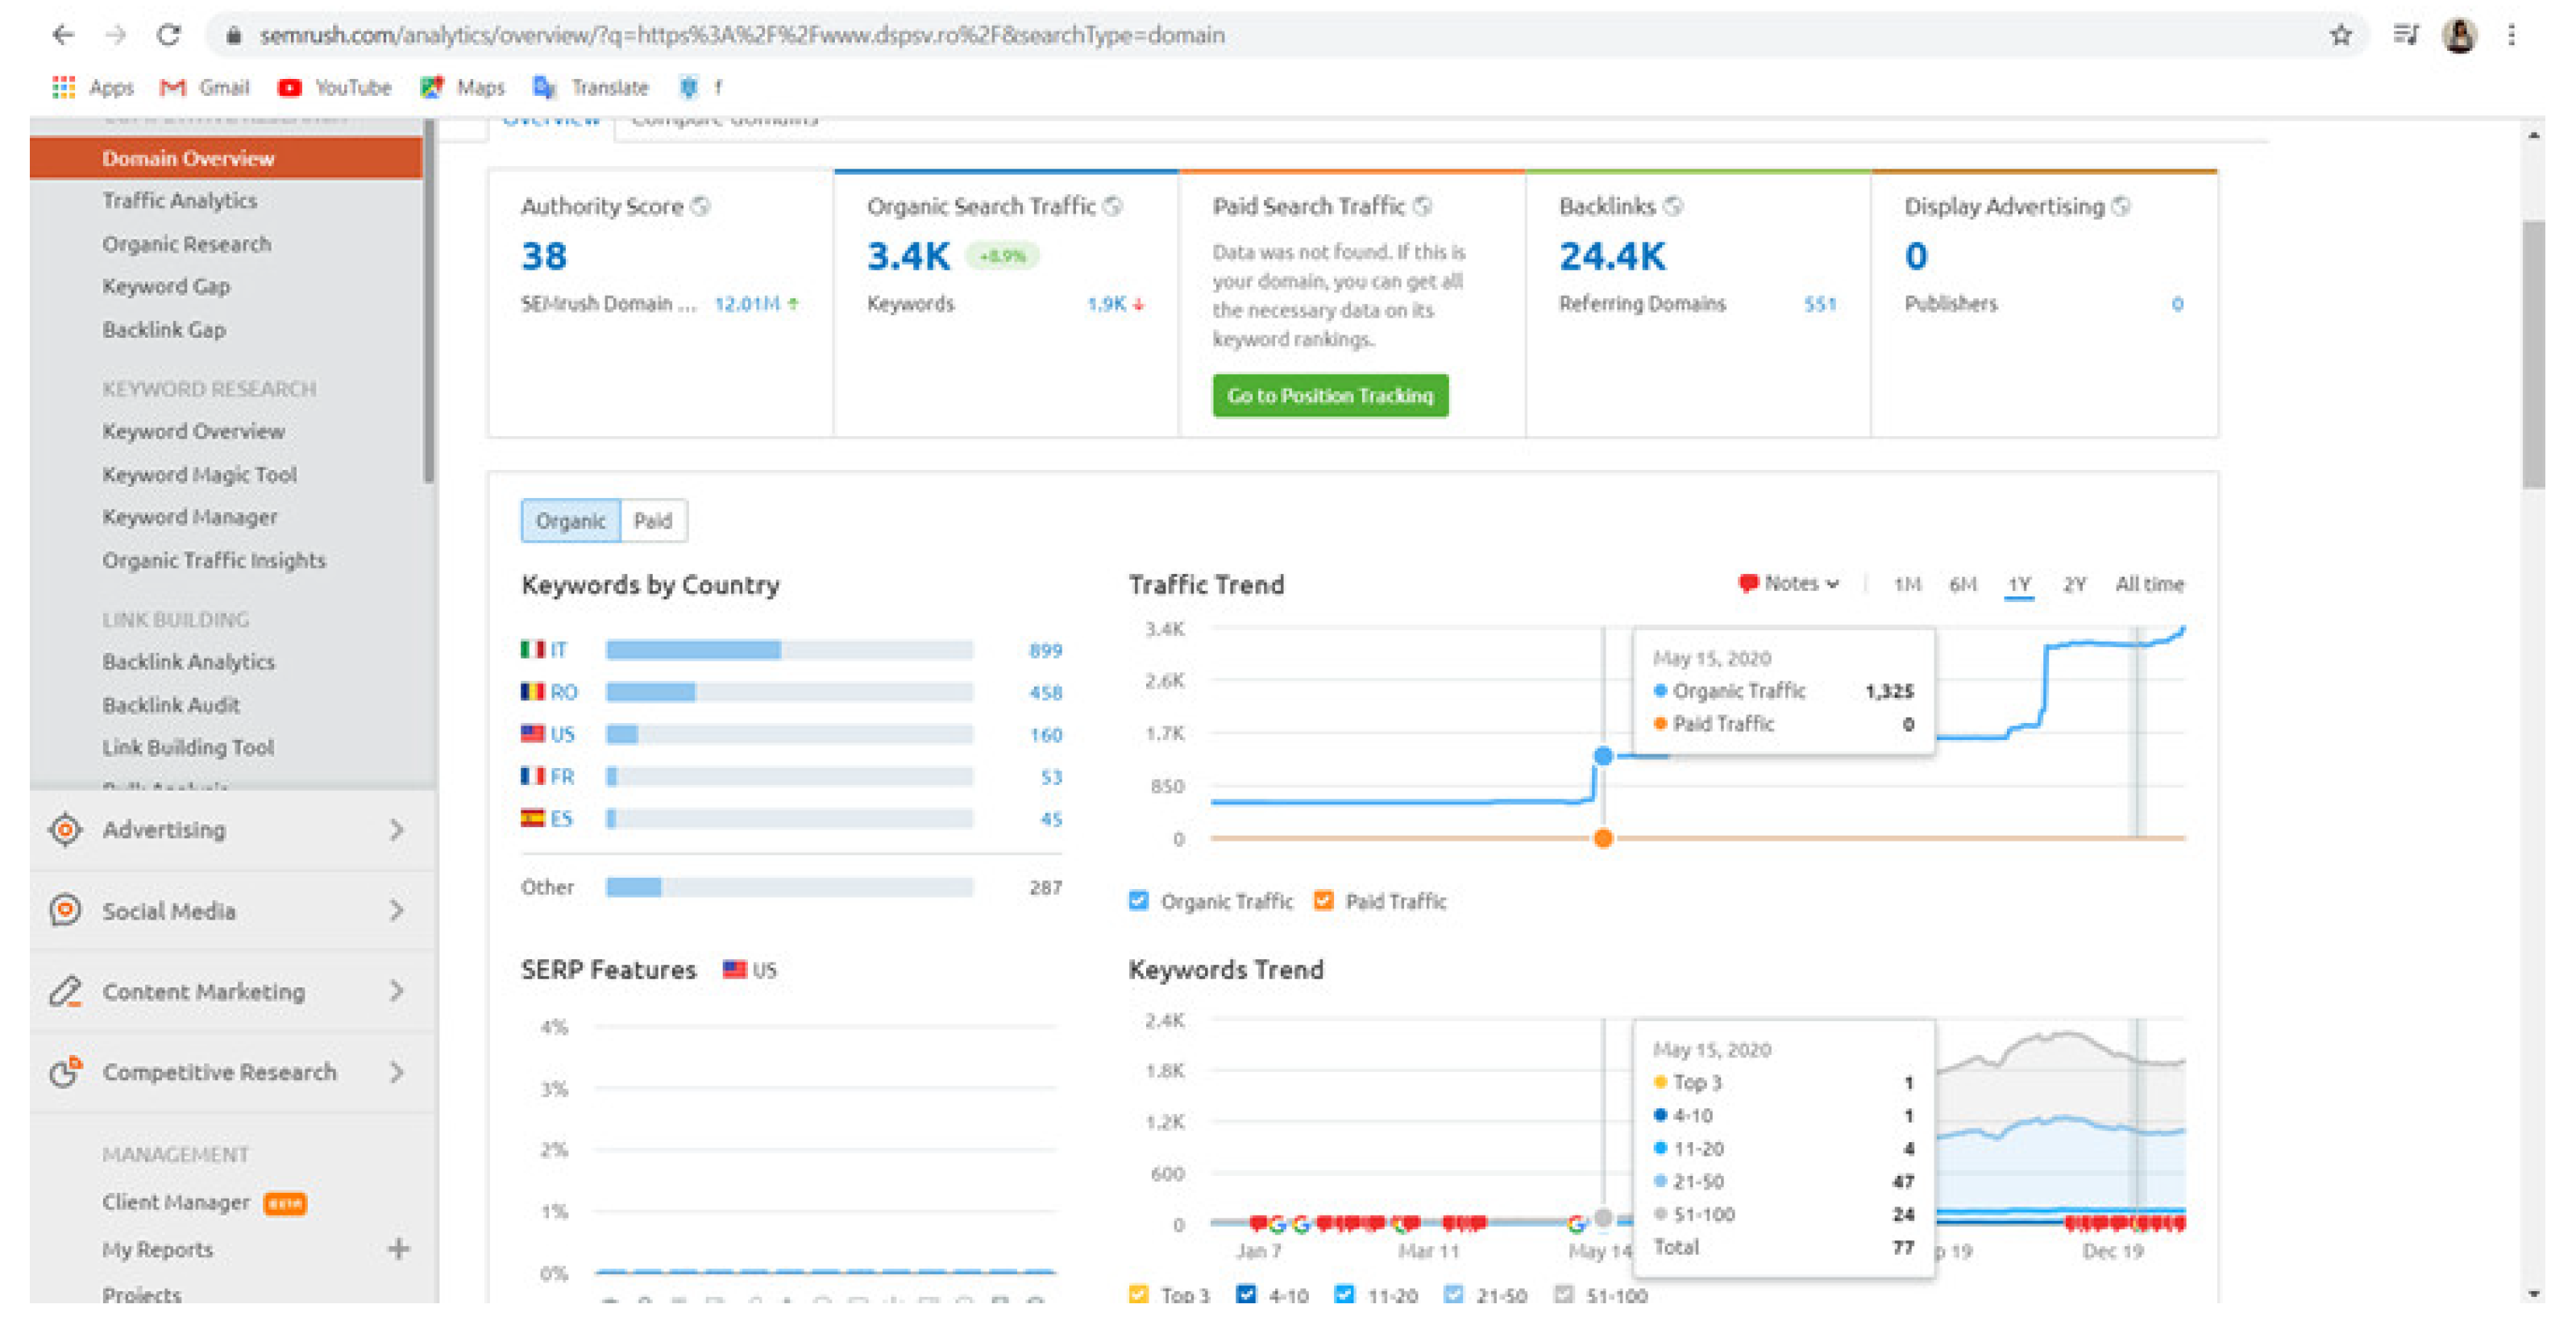Uncheck the Organic Traffic checkbox
Image resolution: width=2576 pixels, height=1321 pixels.
click(x=1138, y=900)
